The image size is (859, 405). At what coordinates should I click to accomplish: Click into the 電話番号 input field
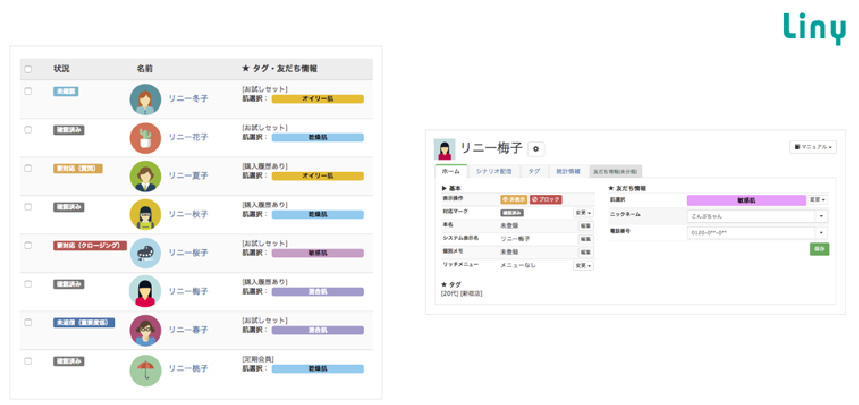(x=751, y=233)
